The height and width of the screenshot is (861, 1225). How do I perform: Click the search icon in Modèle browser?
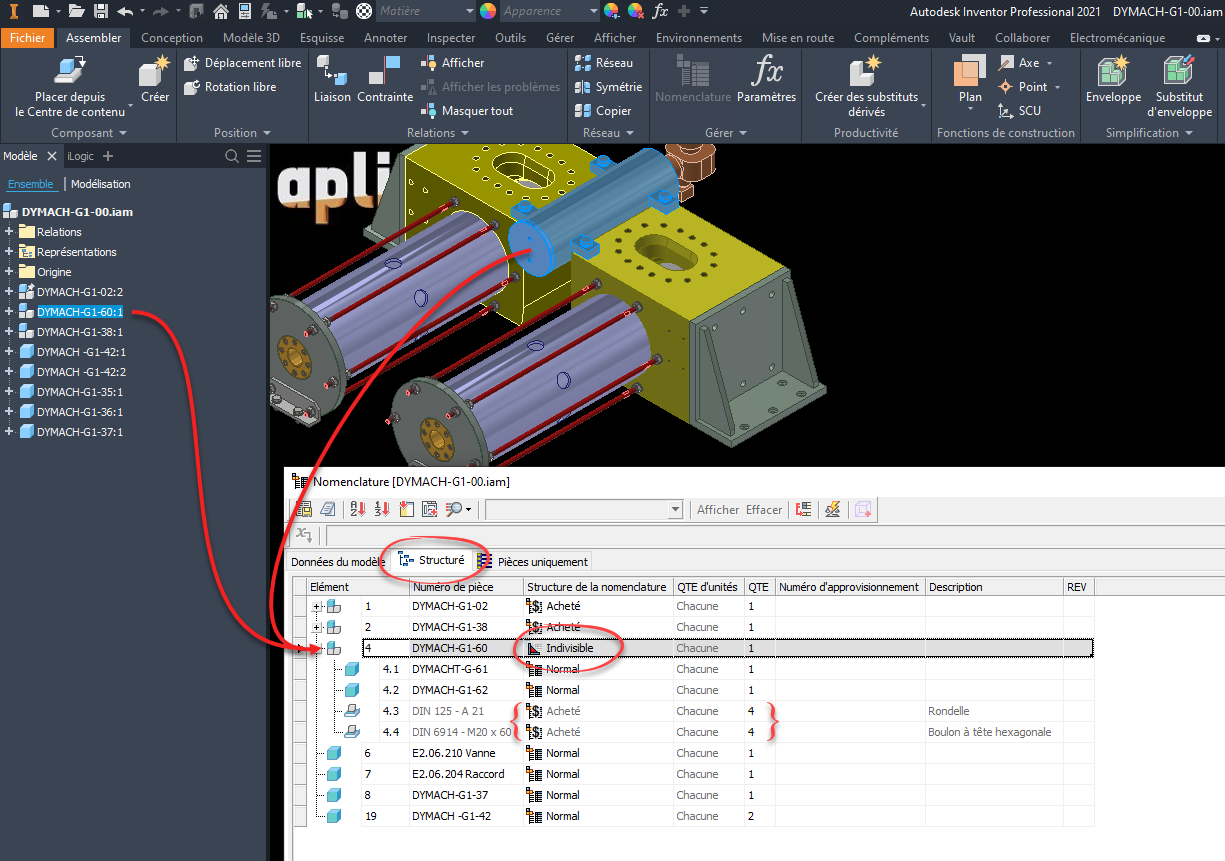[x=232, y=156]
